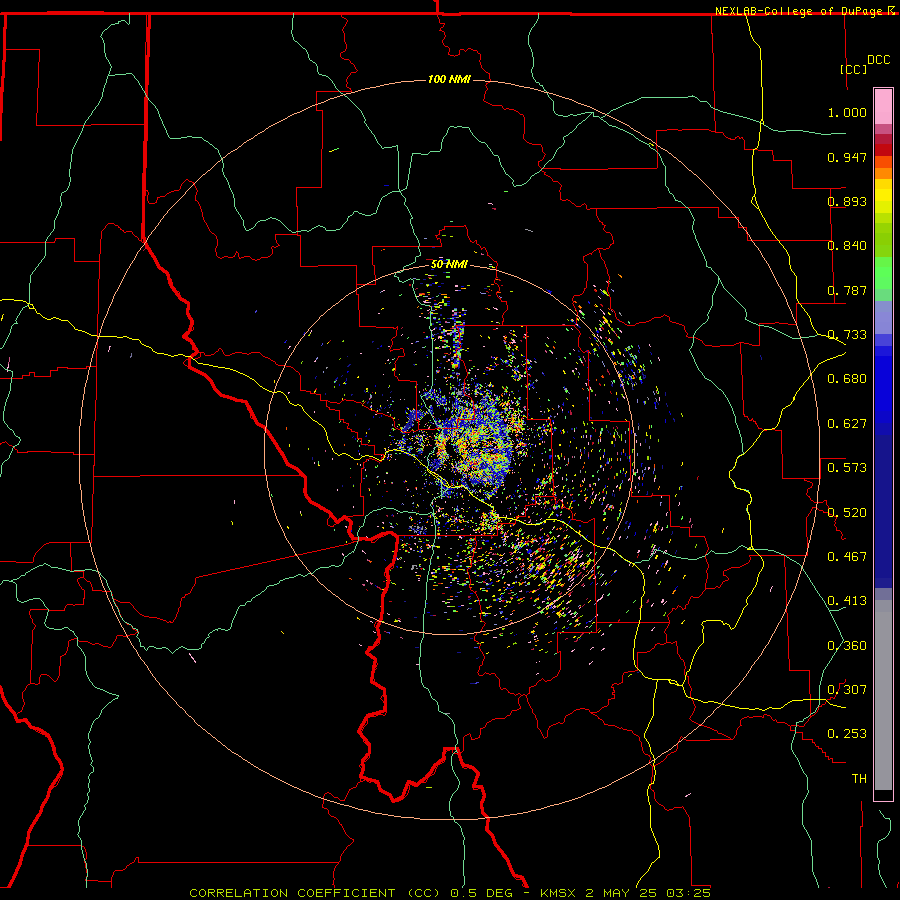Click the 0.573 legend value
Viewport: 900px width, 900px height.
[x=847, y=468]
